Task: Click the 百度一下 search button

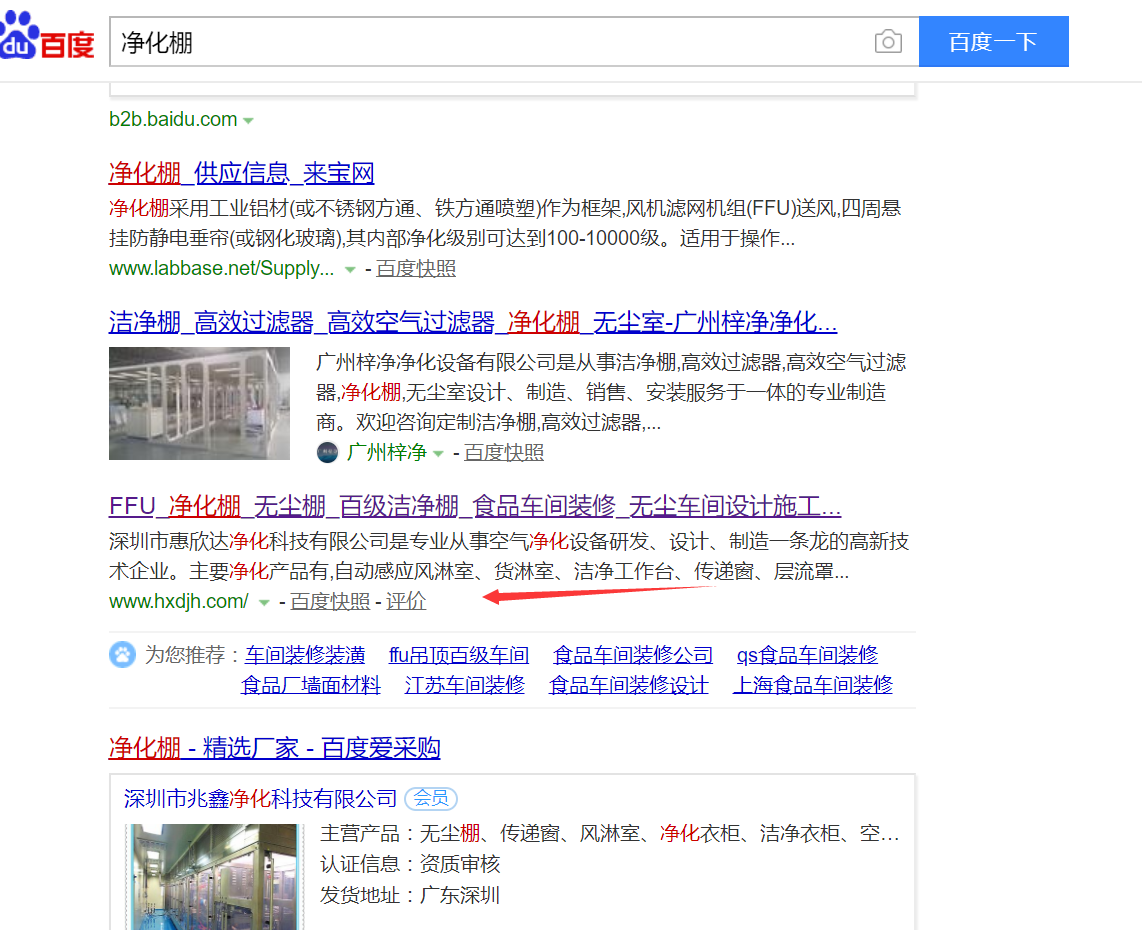Action: (x=993, y=42)
